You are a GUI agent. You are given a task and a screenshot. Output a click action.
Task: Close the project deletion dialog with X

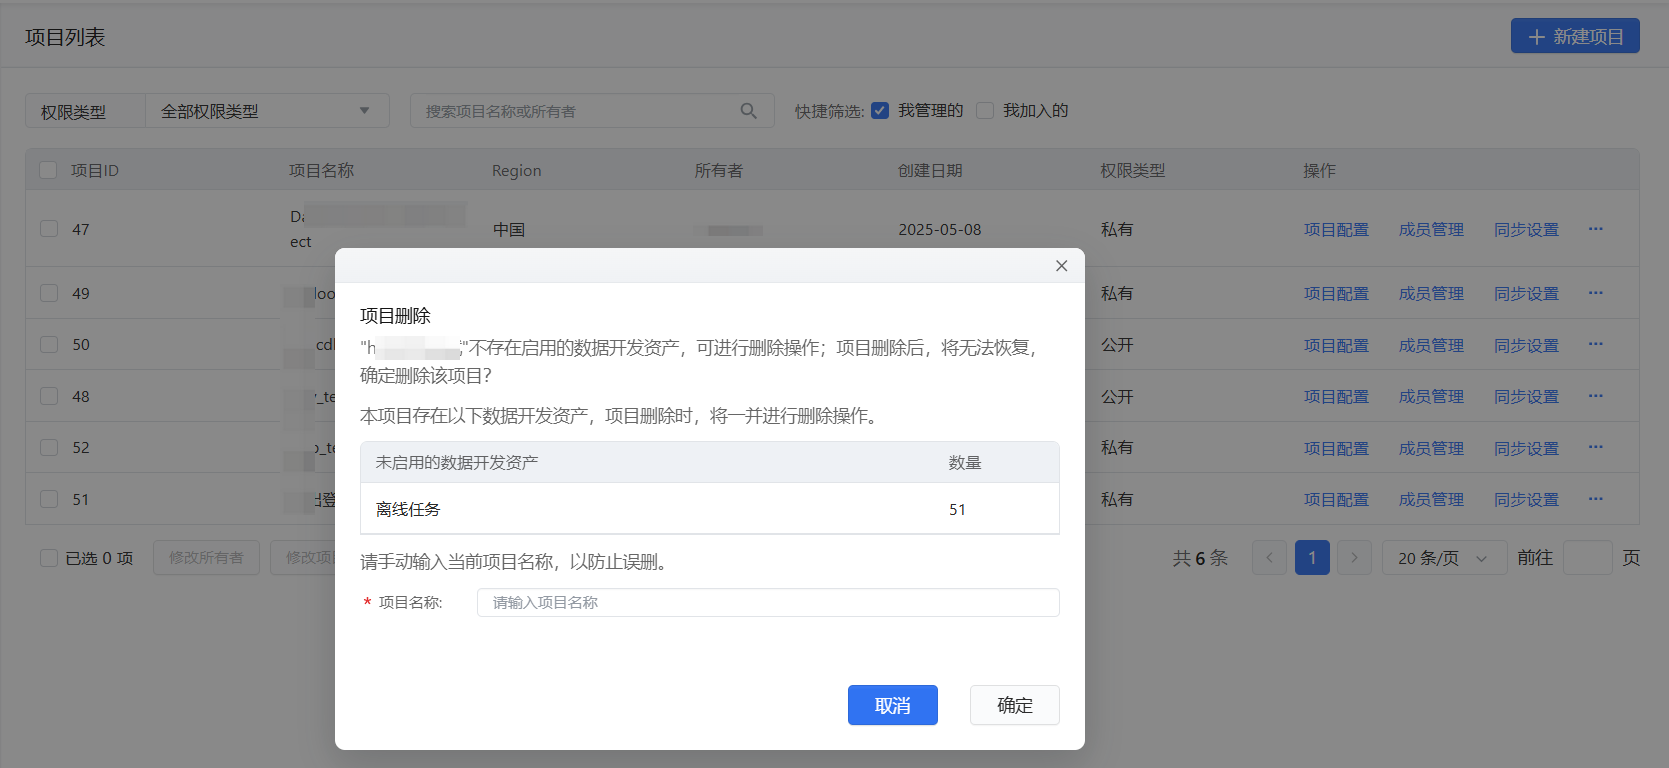tap(1061, 266)
